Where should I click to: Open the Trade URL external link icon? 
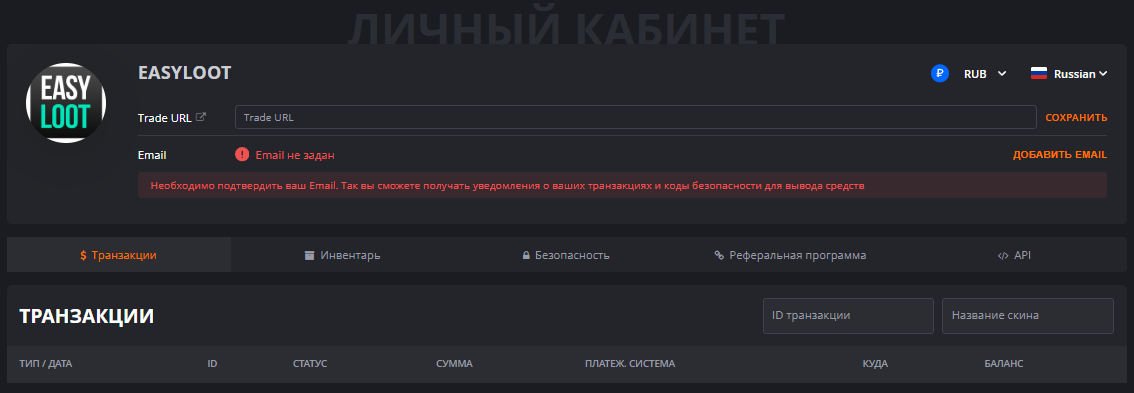click(201, 117)
